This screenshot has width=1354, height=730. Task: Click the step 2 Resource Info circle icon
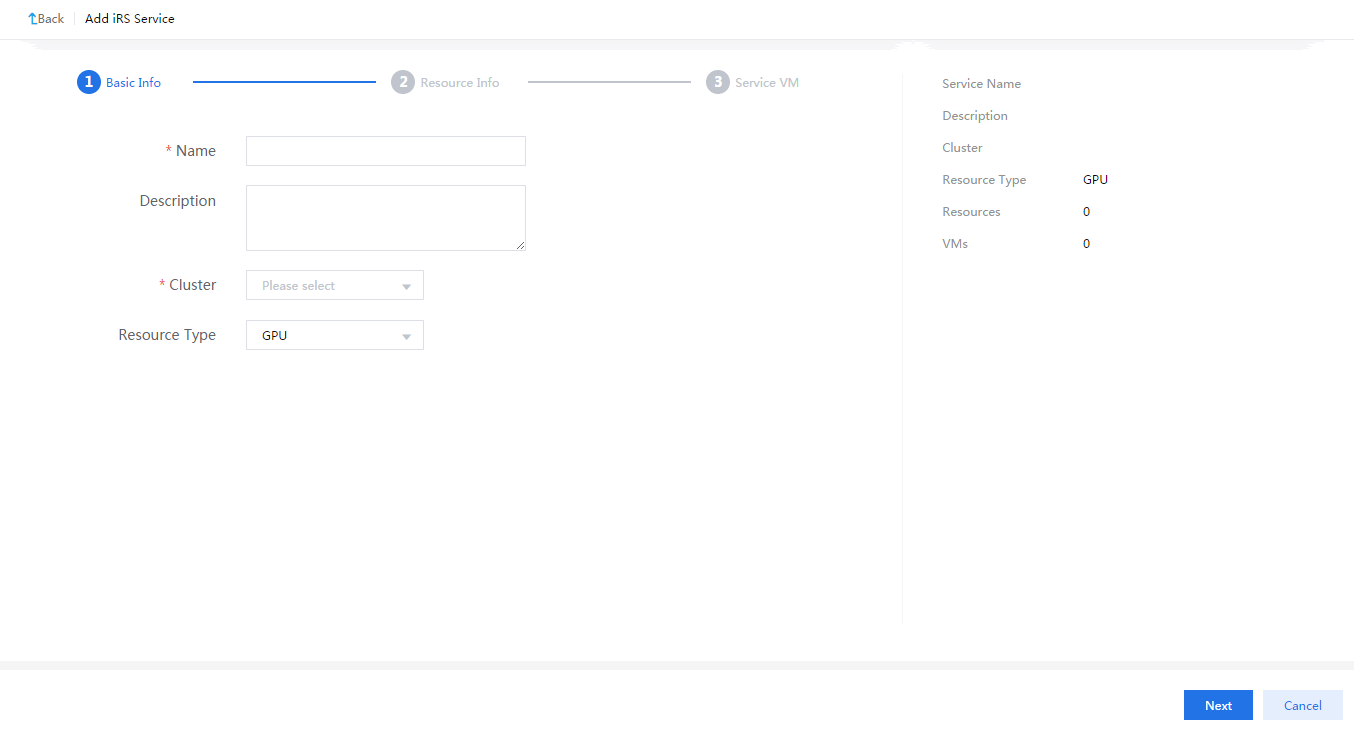[403, 82]
